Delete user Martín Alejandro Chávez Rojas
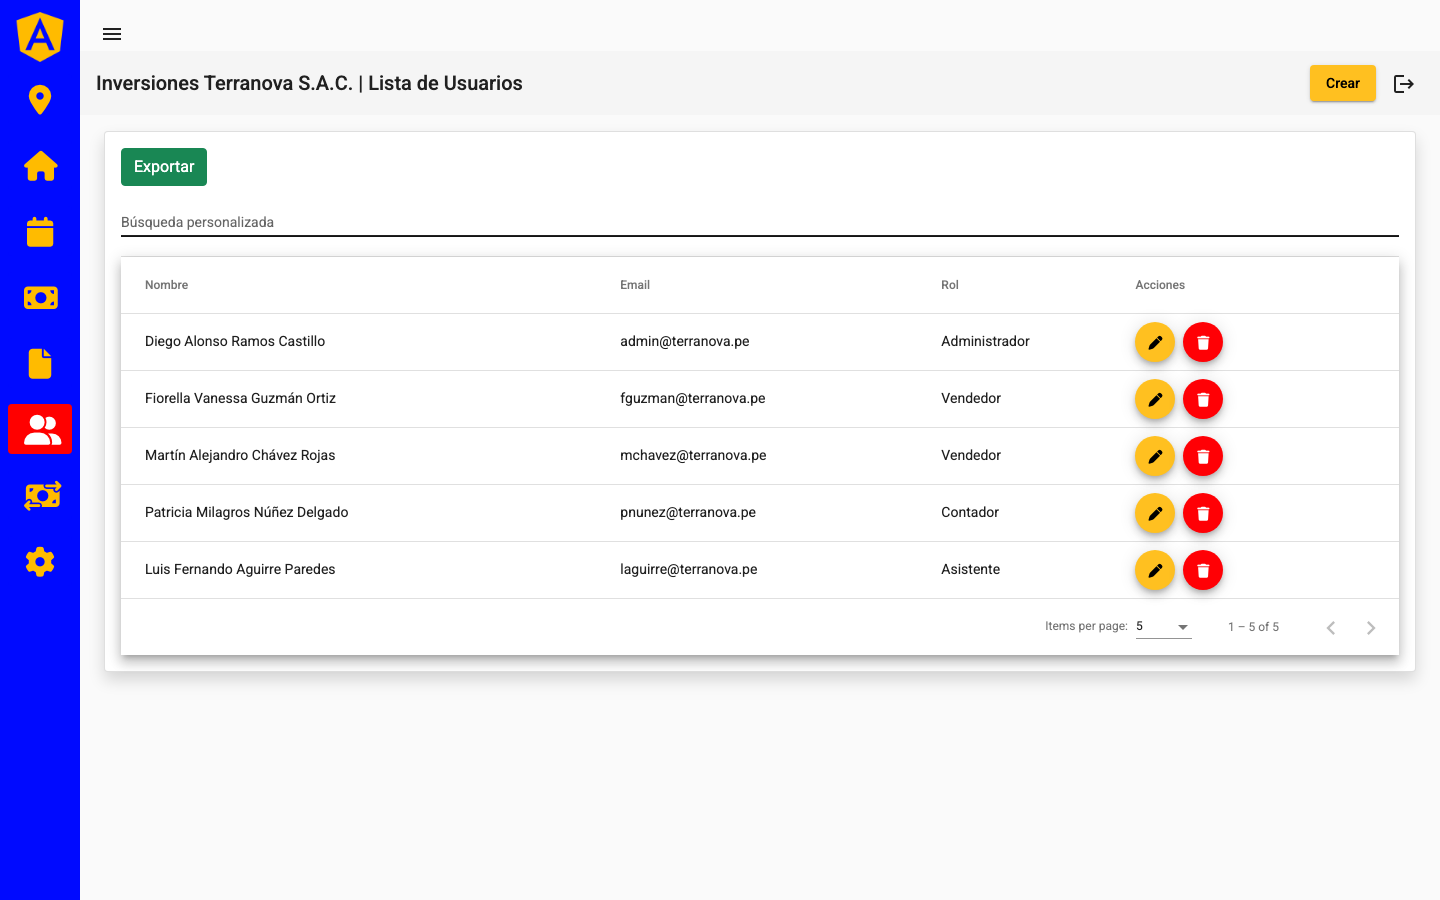The height and width of the screenshot is (900, 1440). tap(1203, 457)
